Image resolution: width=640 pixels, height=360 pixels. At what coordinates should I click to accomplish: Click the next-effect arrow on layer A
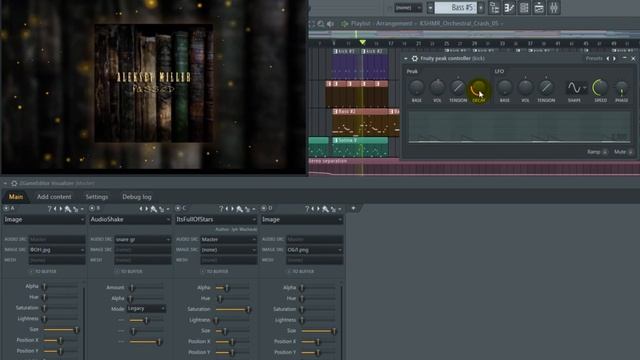[x=61, y=209]
